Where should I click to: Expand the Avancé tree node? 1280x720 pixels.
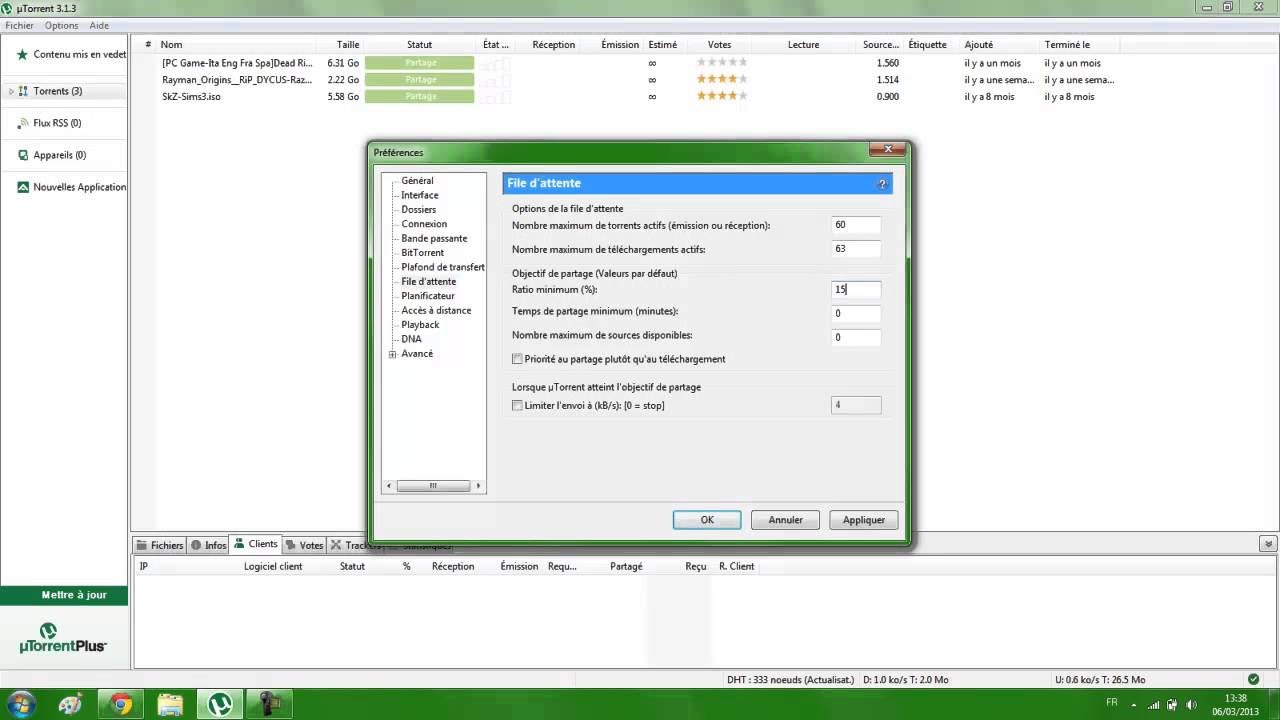point(393,354)
